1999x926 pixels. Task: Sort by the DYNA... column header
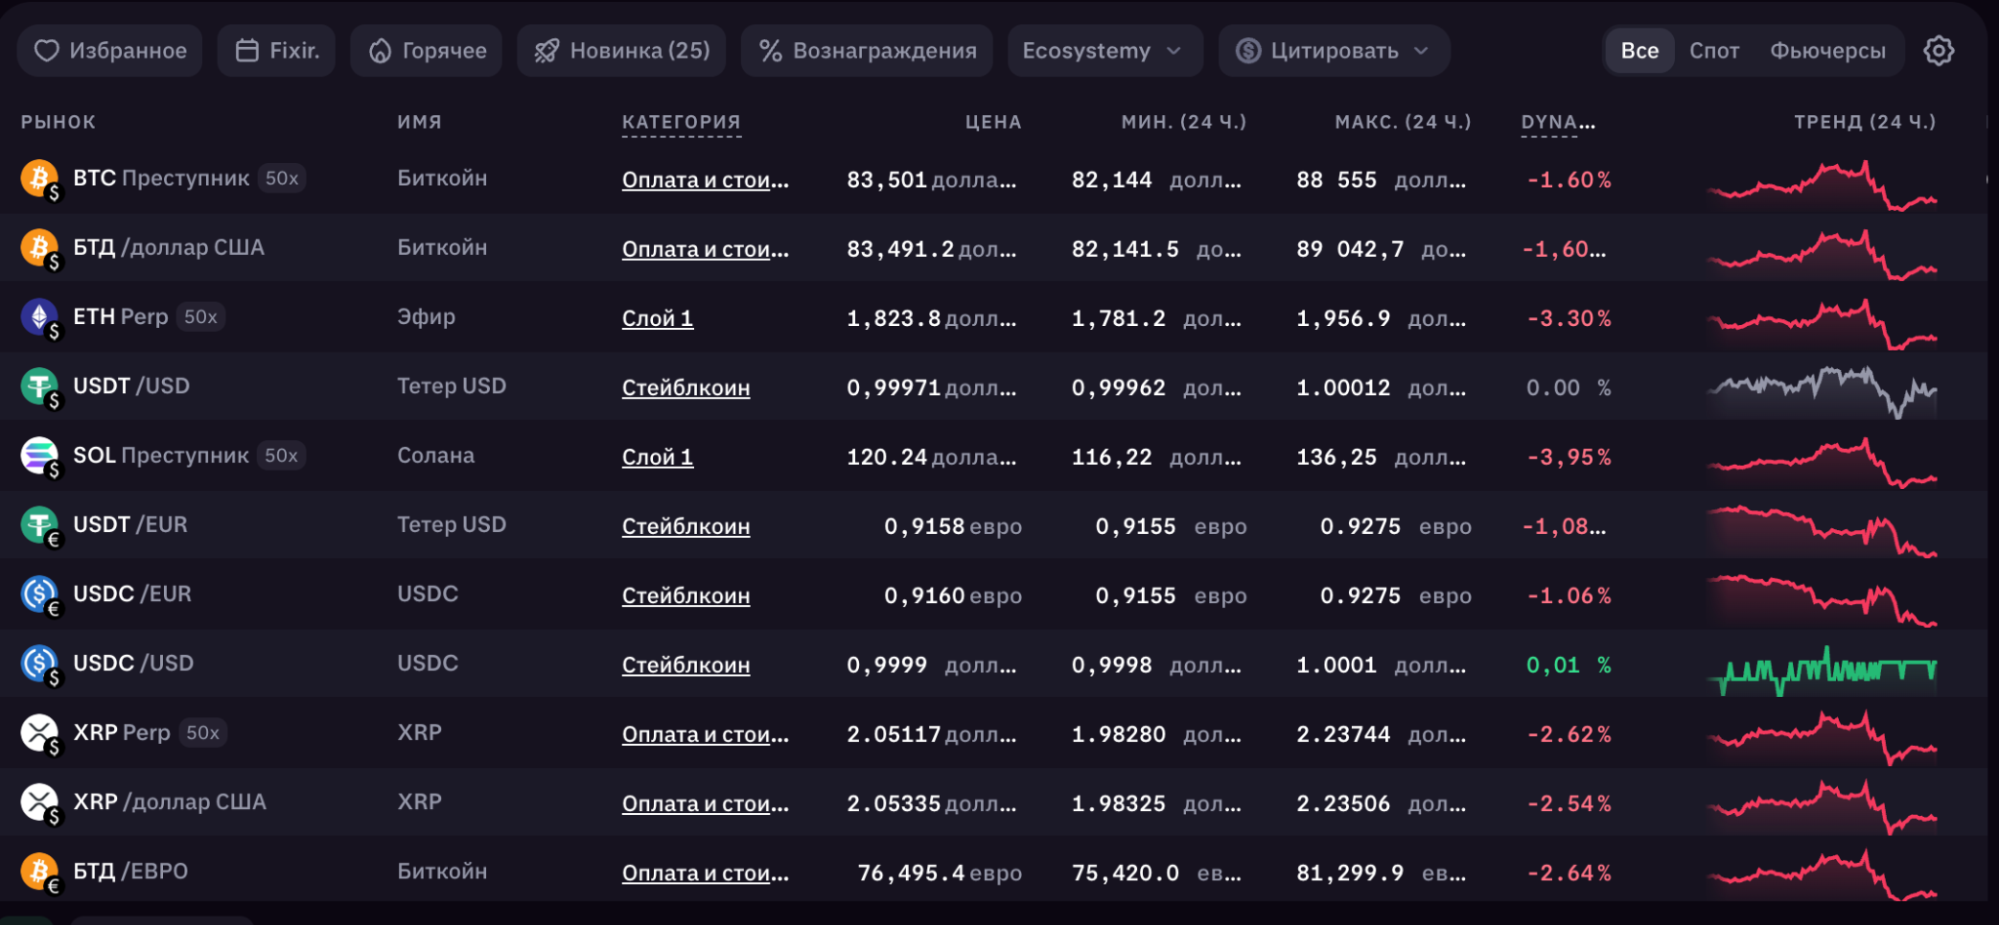click(x=1558, y=122)
